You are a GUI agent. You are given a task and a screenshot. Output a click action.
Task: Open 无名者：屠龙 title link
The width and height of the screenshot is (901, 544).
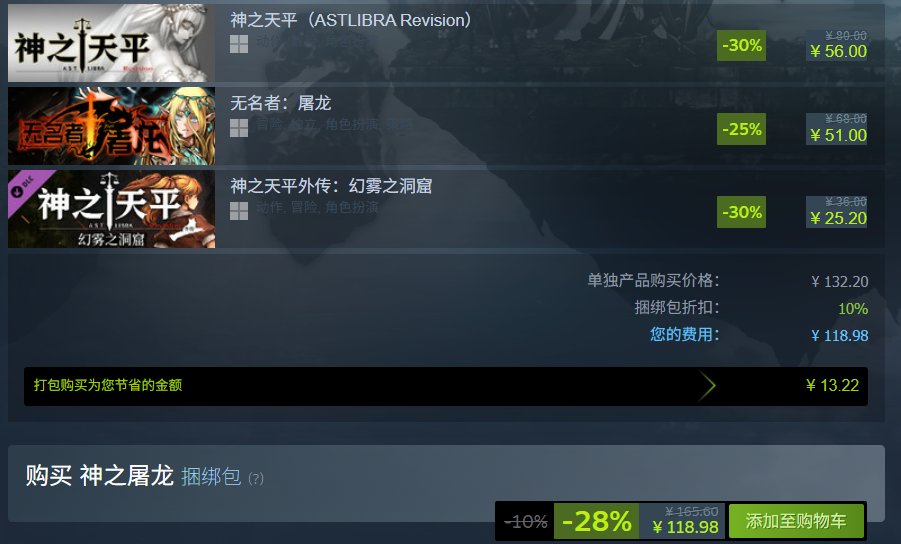click(280, 103)
